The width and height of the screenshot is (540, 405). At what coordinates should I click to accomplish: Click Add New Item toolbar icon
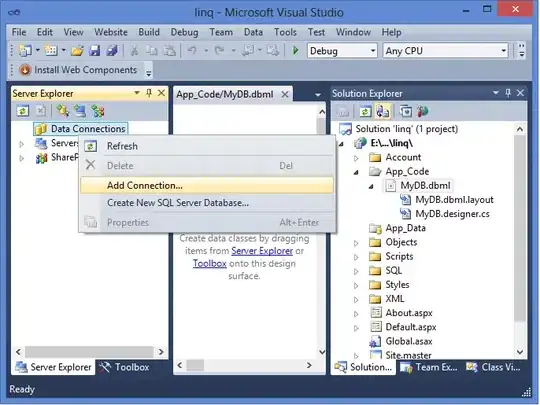click(x=51, y=51)
